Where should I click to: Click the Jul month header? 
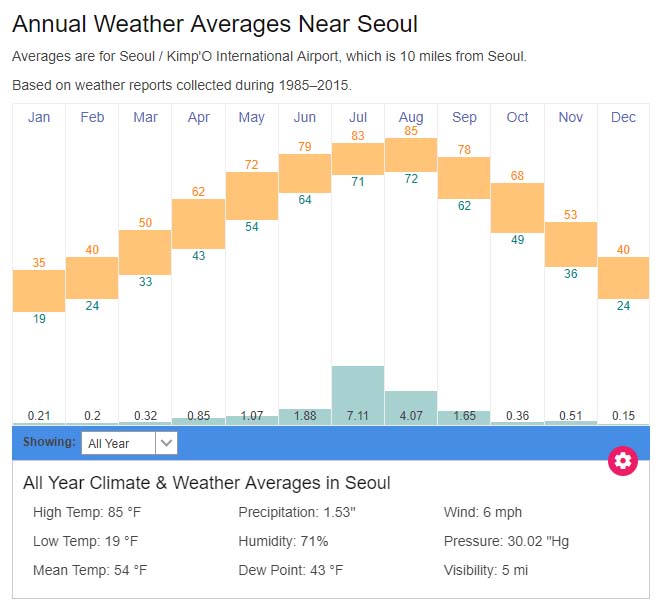point(358,118)
